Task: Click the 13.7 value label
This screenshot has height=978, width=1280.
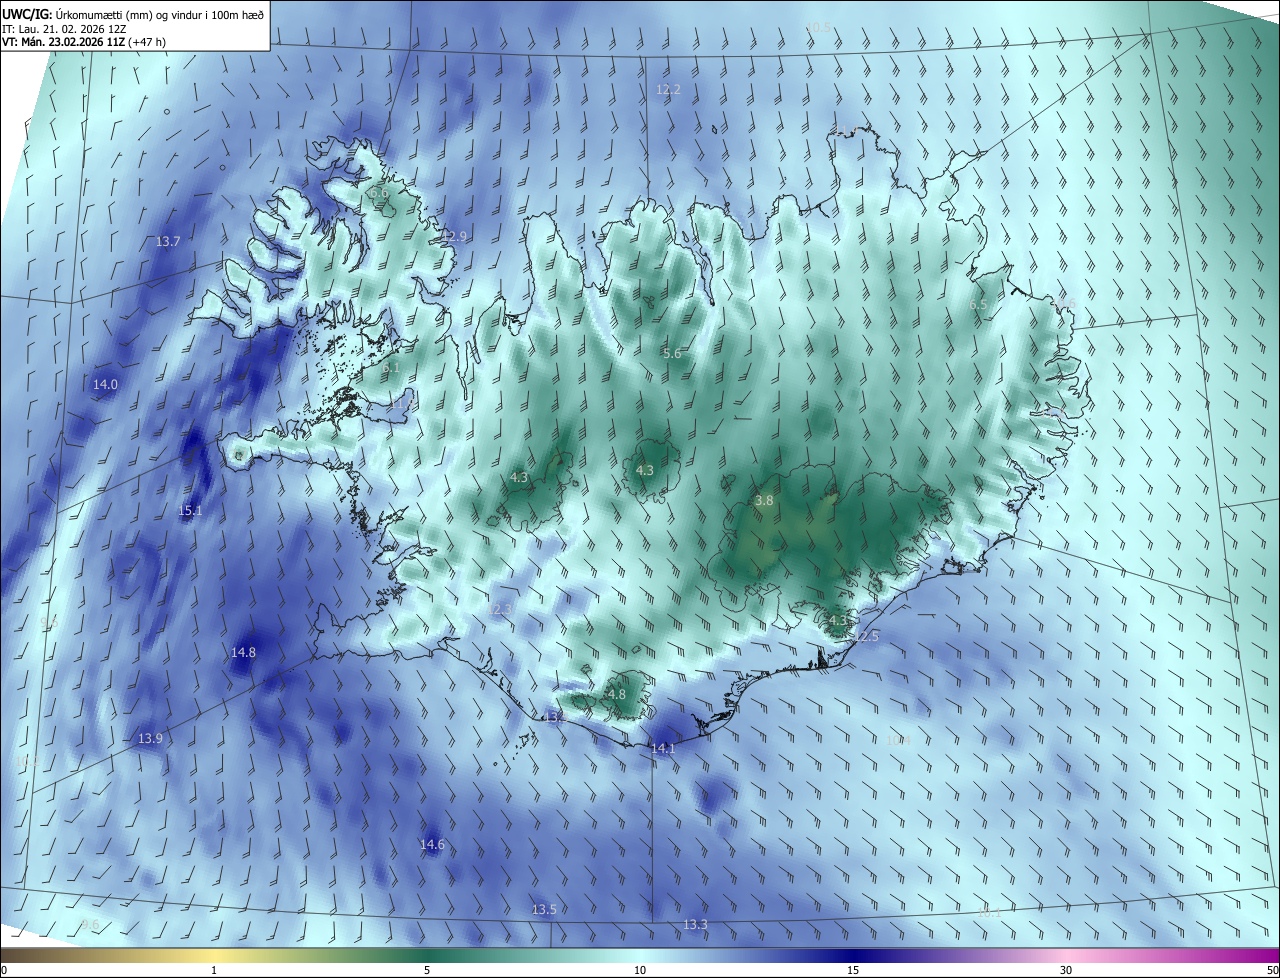Action: tap(168, 242)
